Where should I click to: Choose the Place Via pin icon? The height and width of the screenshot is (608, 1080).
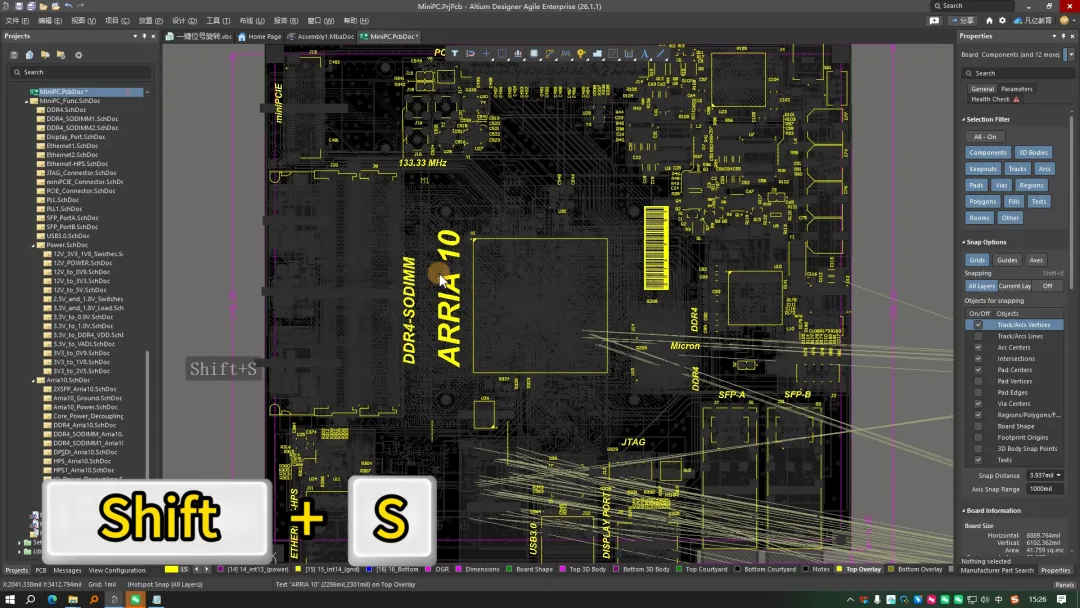click(x=581, y=53)
